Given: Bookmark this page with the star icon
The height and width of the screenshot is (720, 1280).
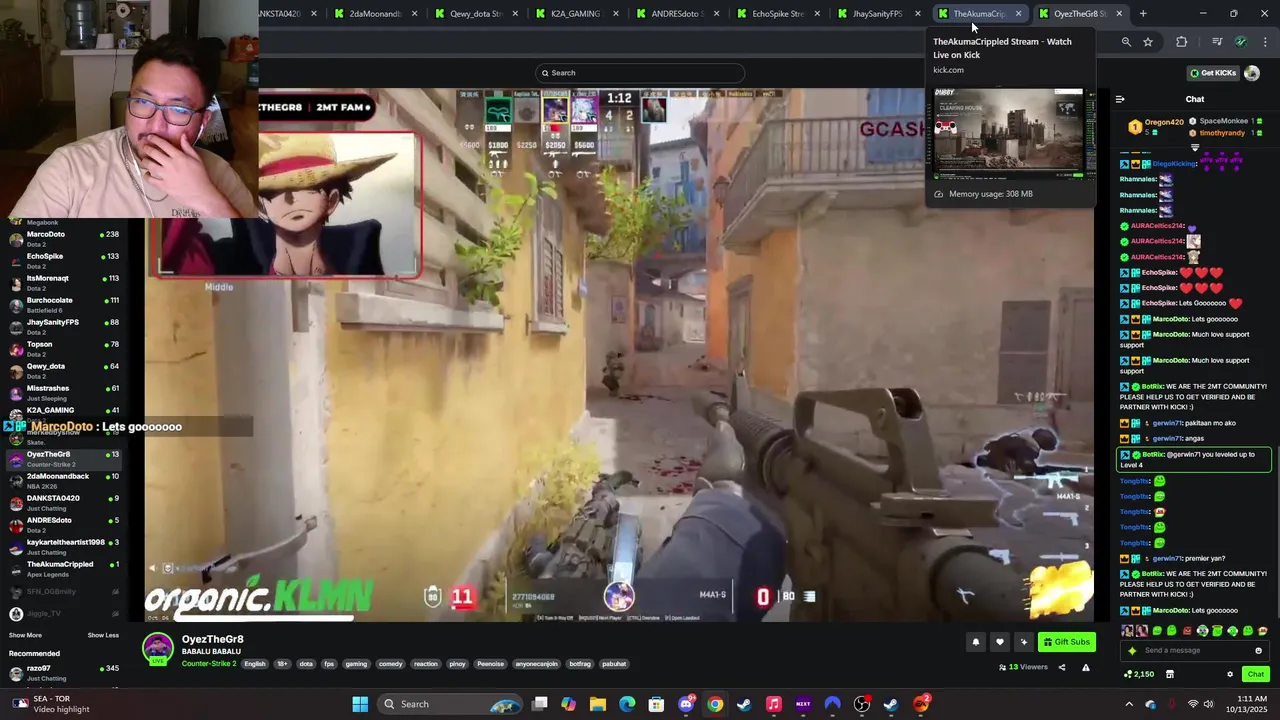Looking at the screenshot, I should [1148, 42].
